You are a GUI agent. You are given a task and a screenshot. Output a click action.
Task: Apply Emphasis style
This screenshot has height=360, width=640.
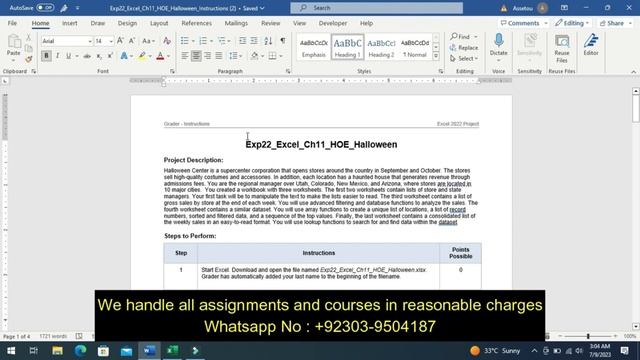(313, 47)
